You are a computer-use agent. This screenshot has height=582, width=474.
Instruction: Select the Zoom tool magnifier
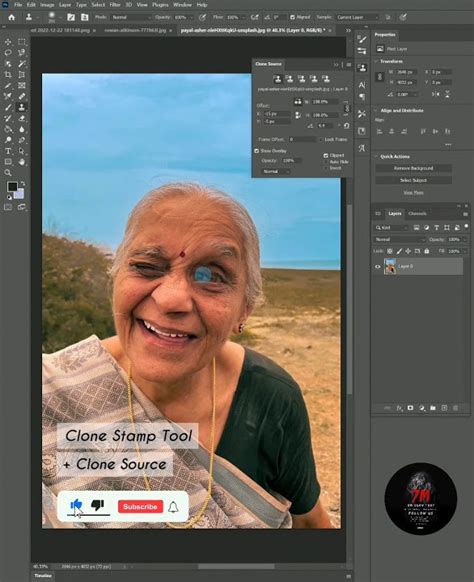pos(8,173)
